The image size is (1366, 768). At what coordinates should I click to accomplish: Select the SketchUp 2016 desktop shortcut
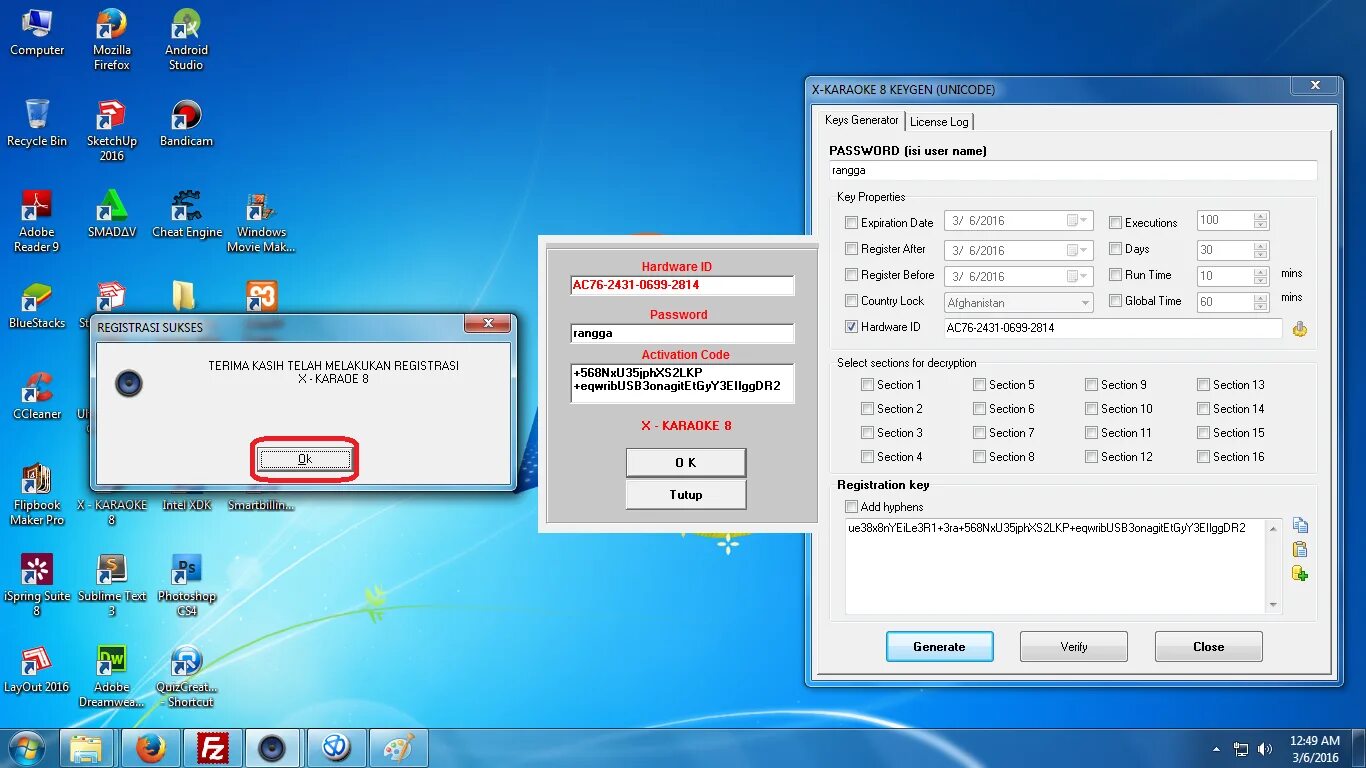[112, 130]
